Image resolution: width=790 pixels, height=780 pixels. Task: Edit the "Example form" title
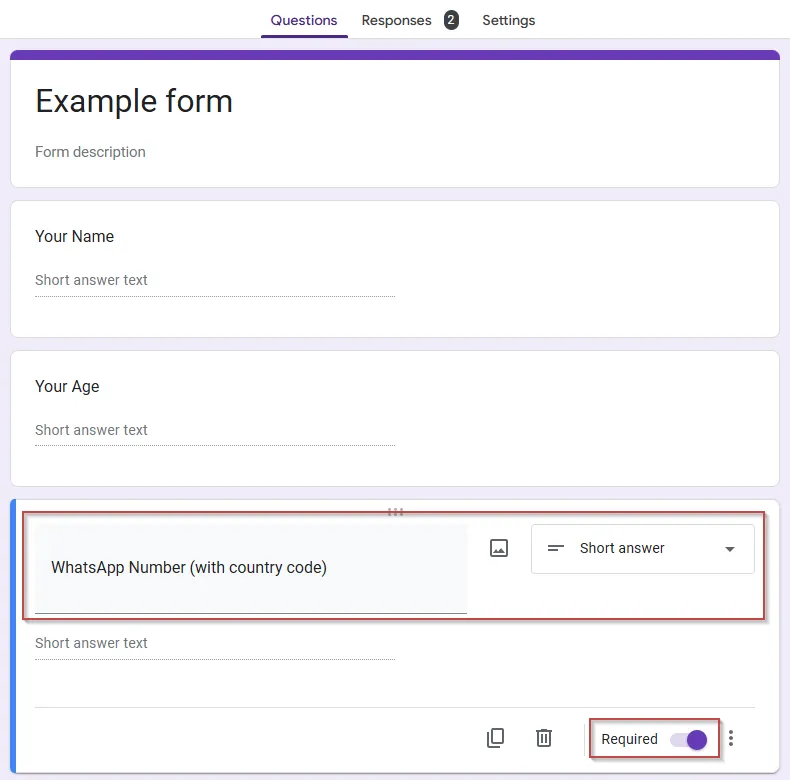click(134, 101)
